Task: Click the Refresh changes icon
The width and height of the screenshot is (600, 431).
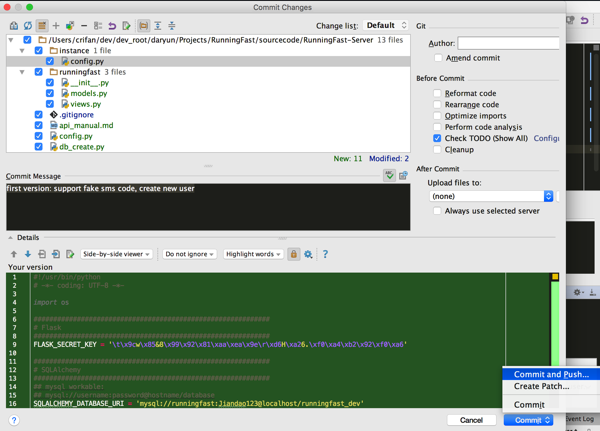Action: click(28, 26)
